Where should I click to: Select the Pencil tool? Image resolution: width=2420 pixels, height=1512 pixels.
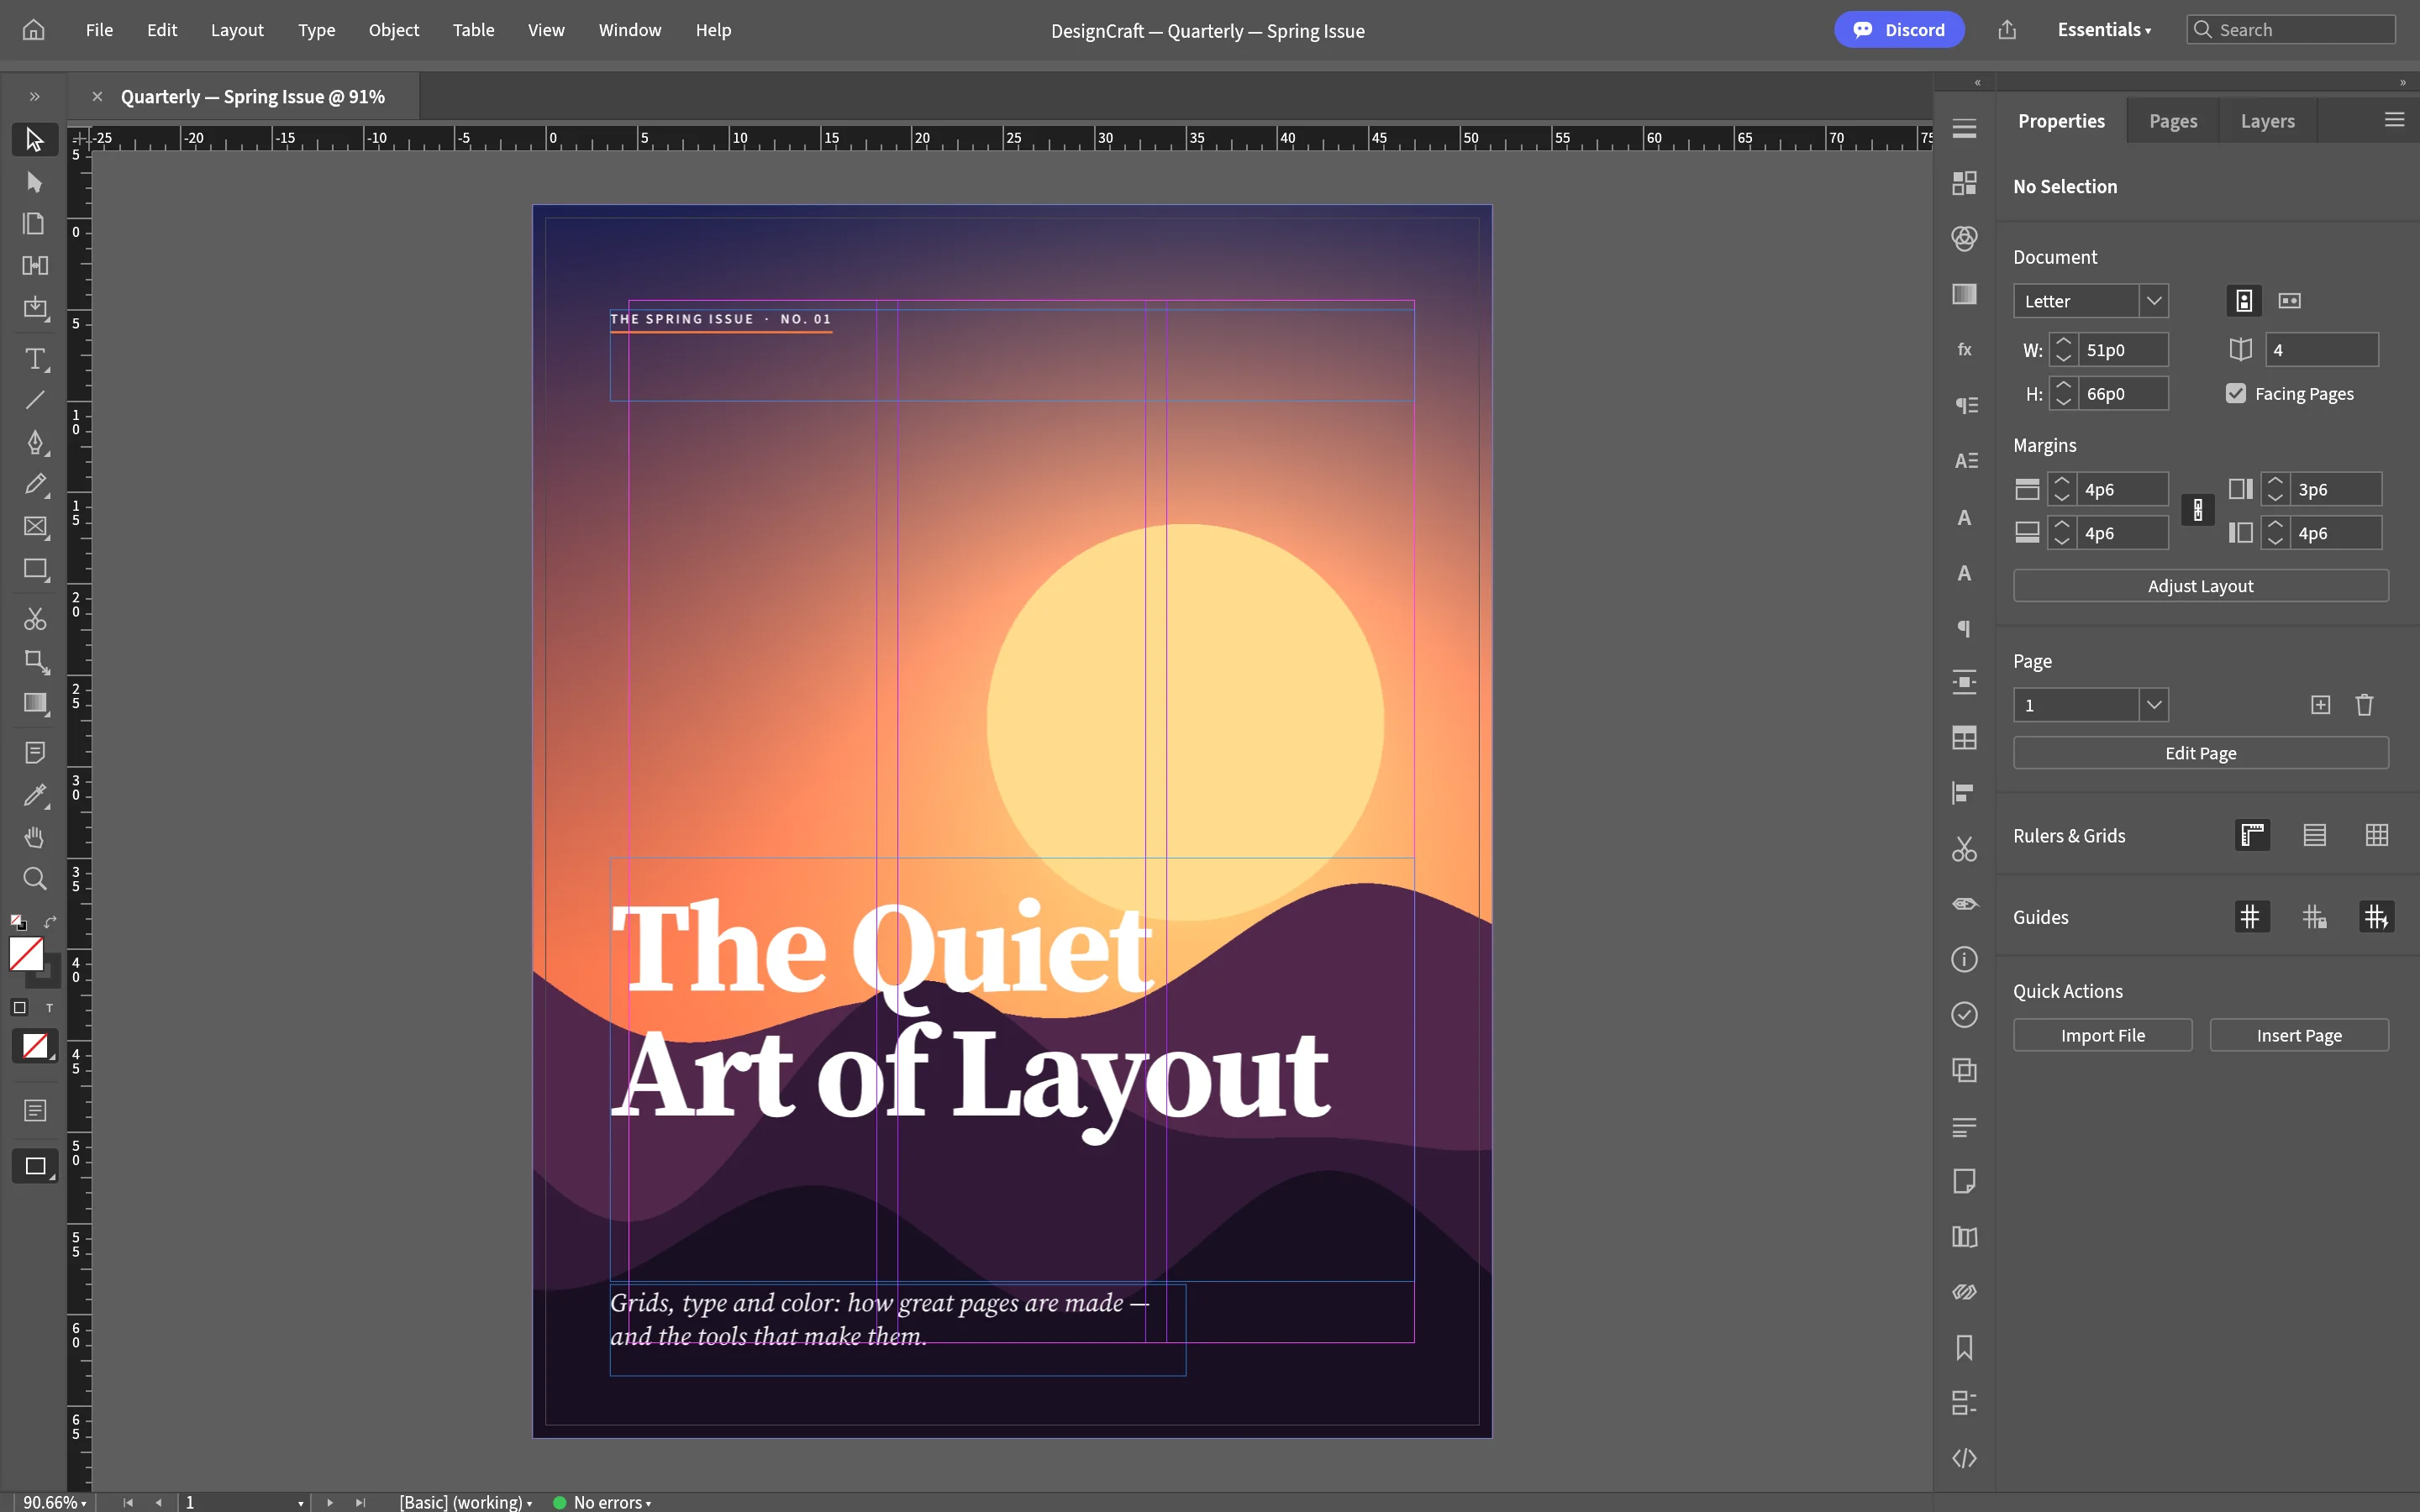pos(35,484)
